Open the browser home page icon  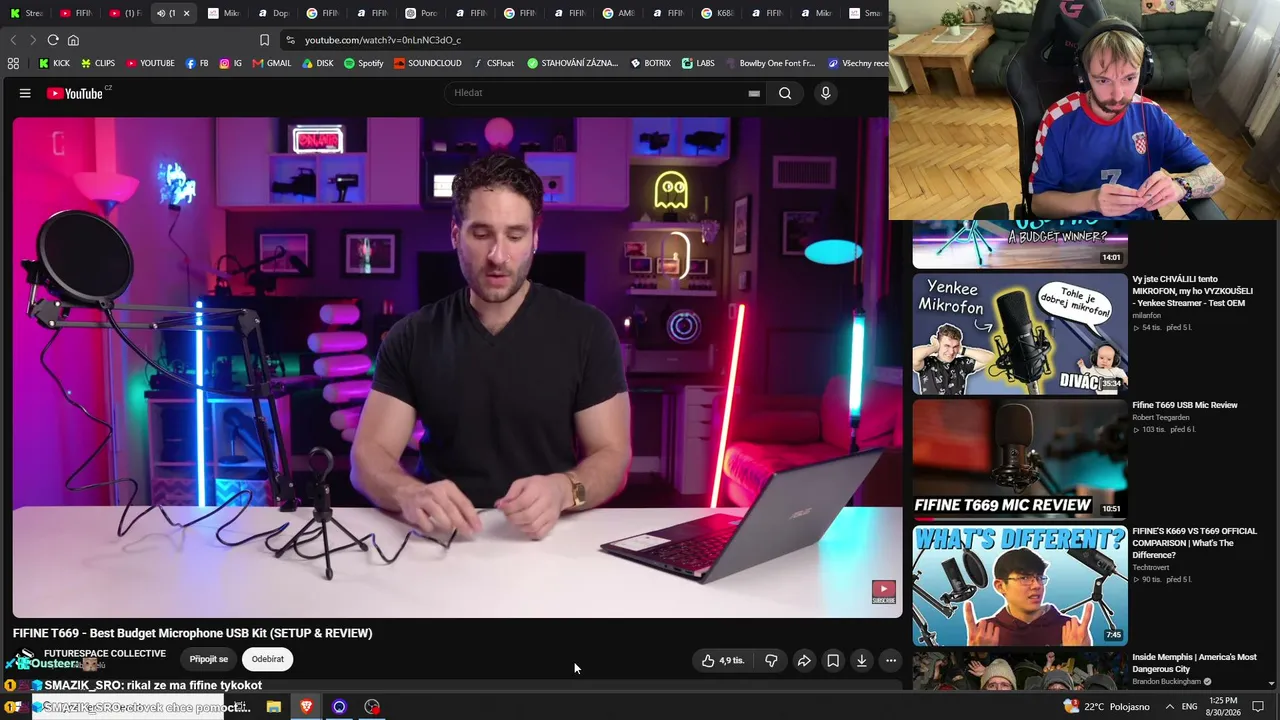pyautogui.click(x=73, y=40)
